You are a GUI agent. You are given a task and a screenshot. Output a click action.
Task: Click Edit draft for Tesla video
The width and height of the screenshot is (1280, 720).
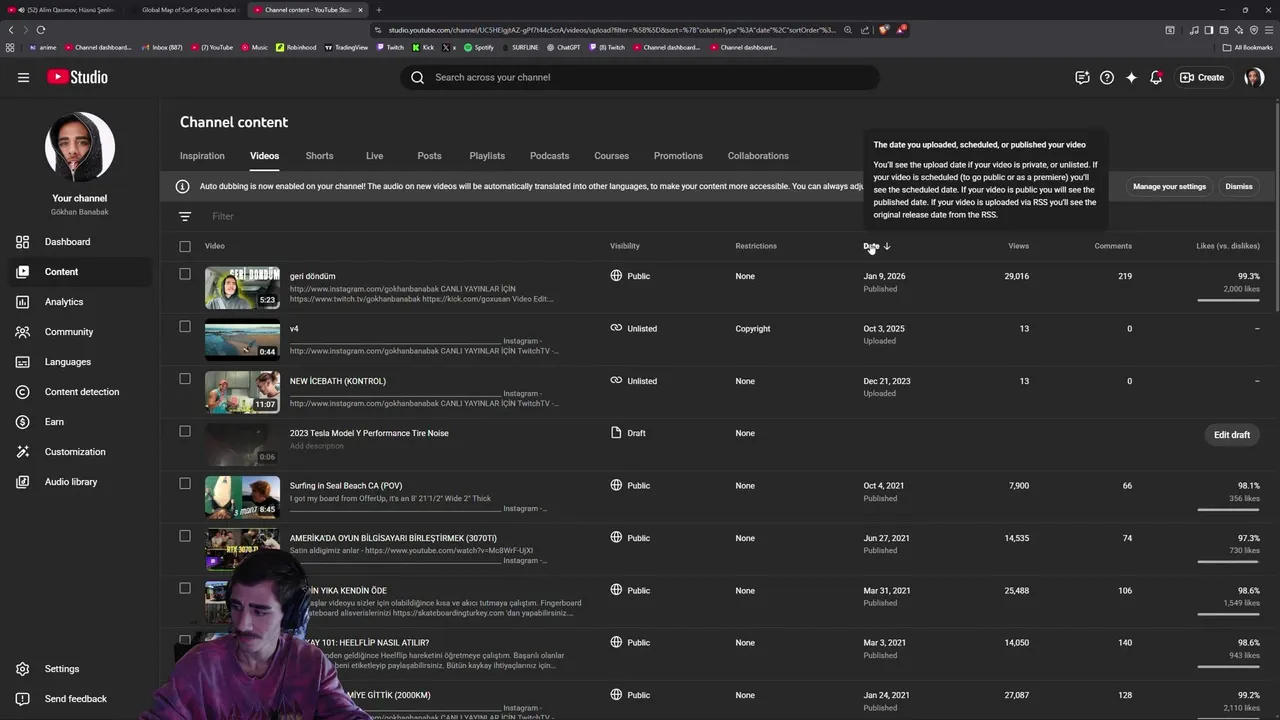coord(1232,435)
